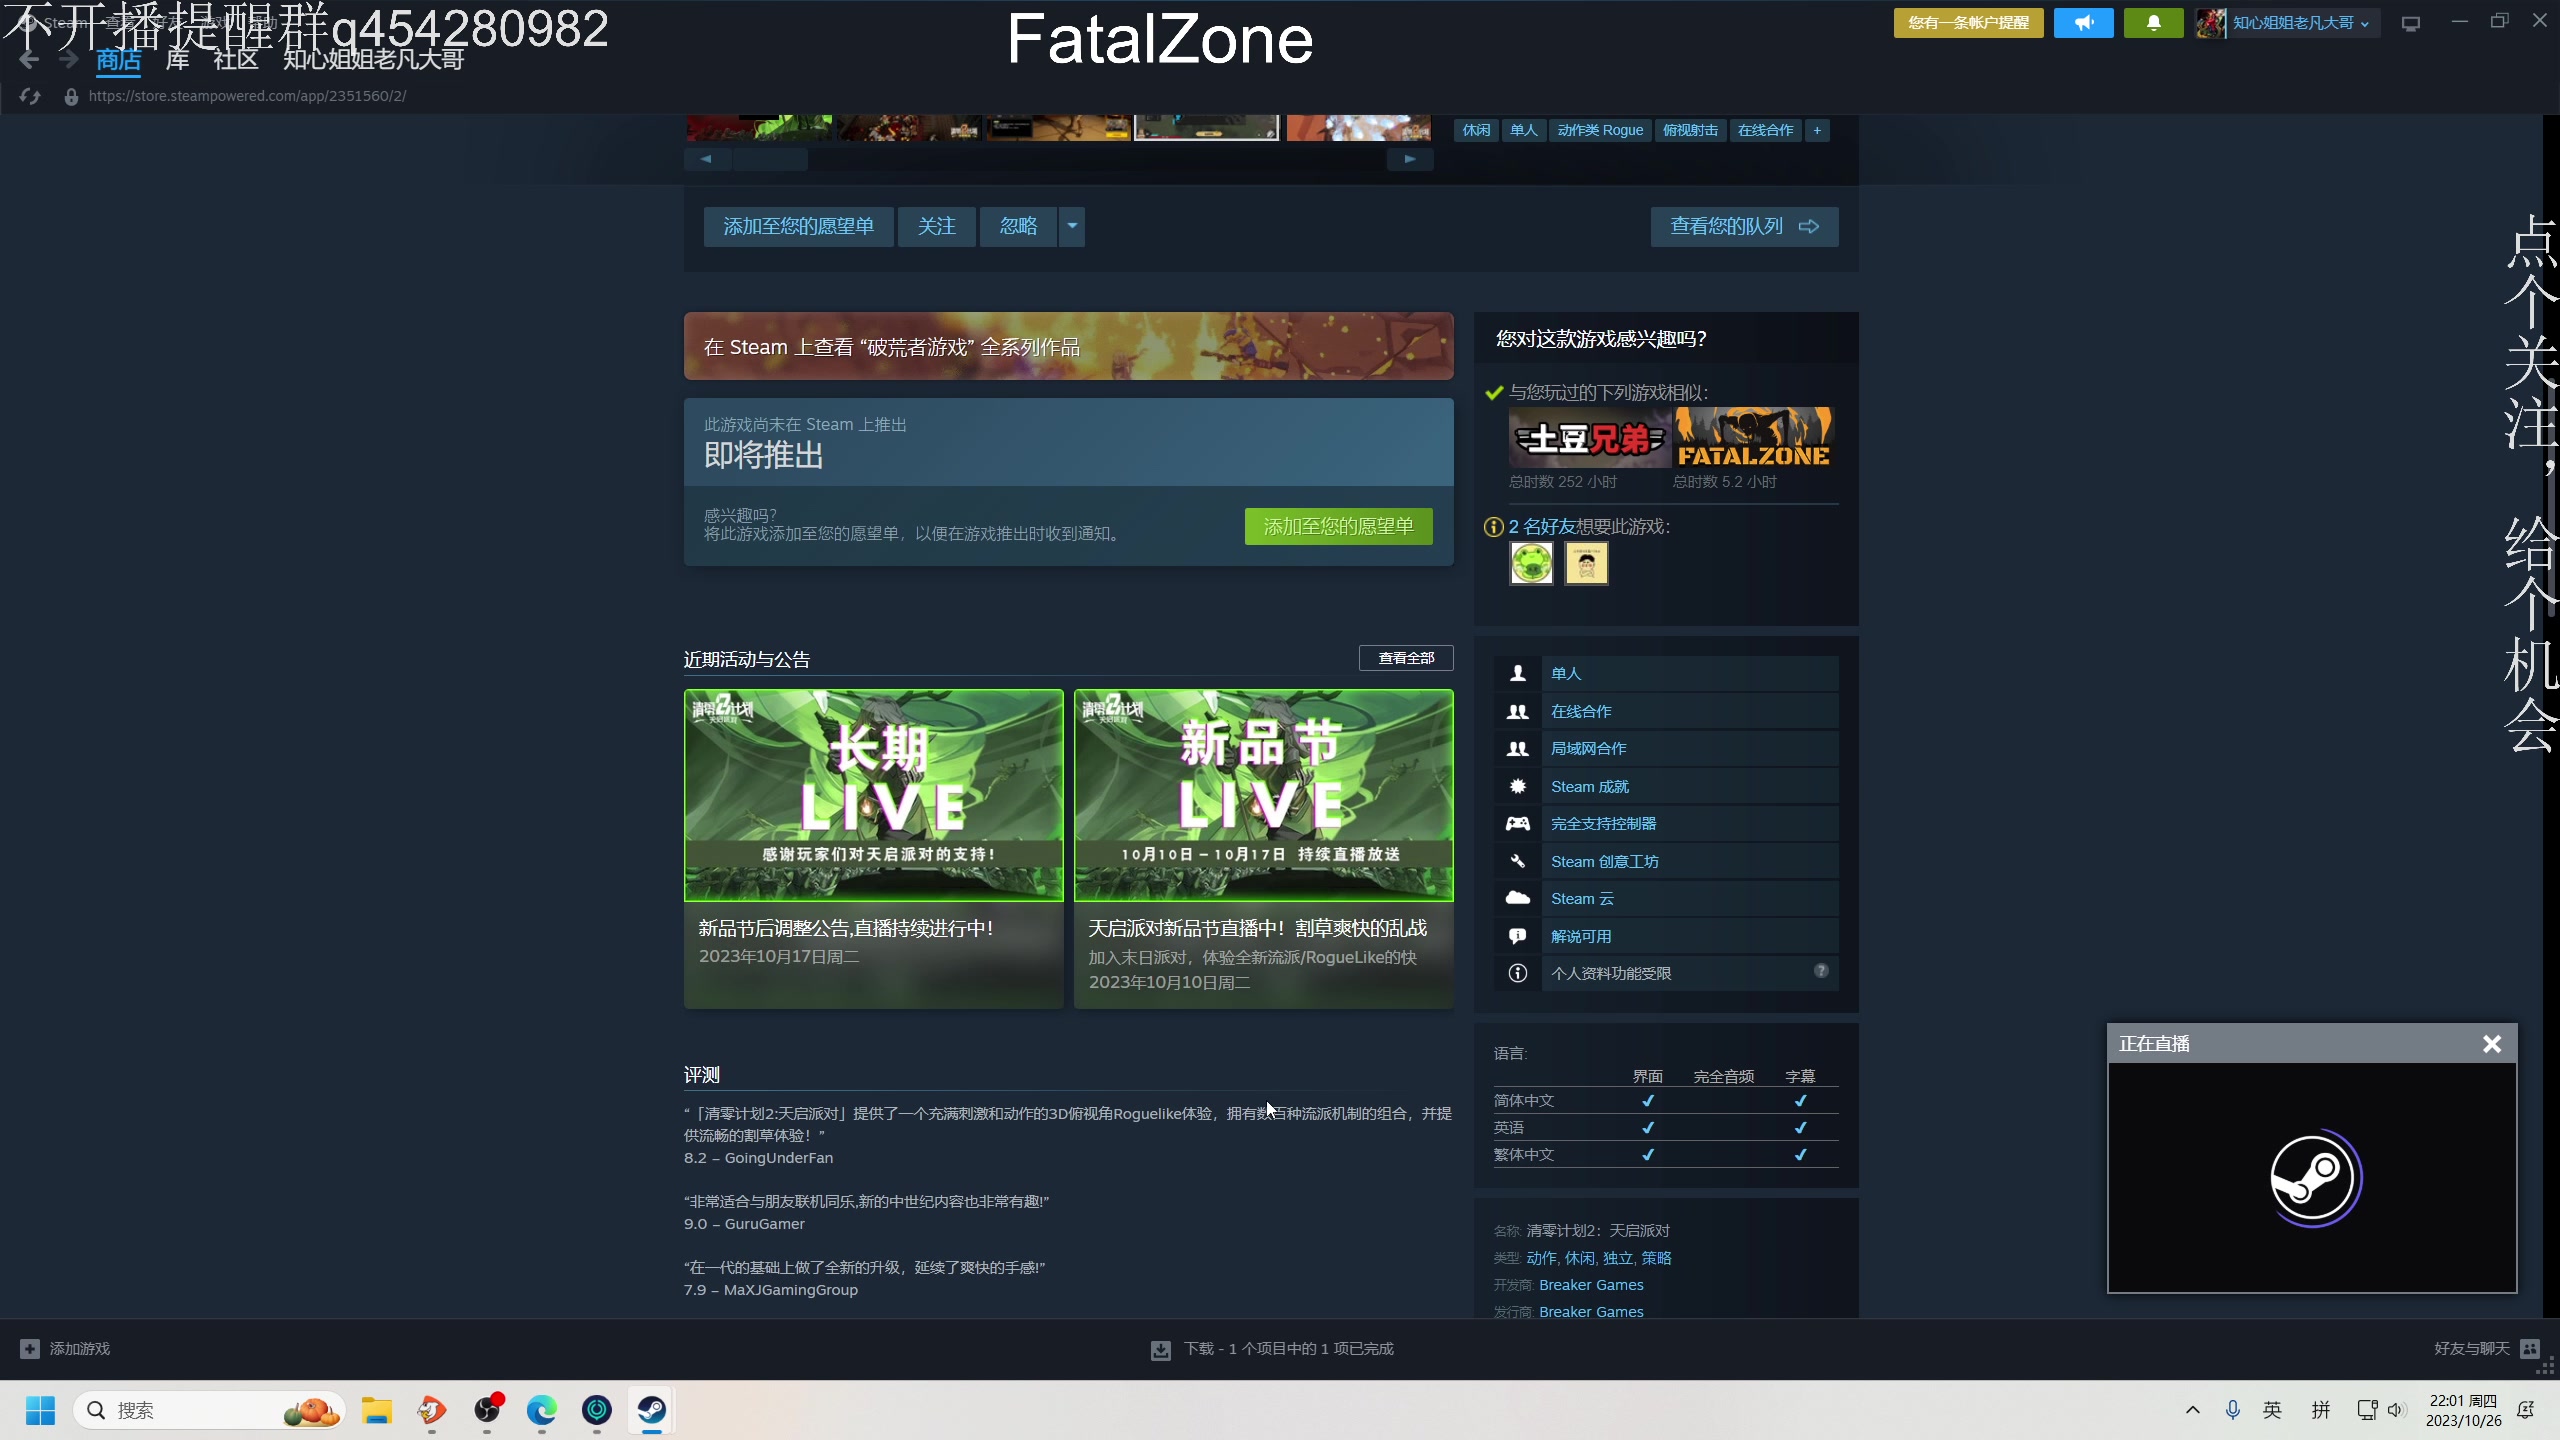Open the 土豆兄弟 similar game thumbnail
The height and width of the screenshot is (1440, 2560).
pos(1589,437)
